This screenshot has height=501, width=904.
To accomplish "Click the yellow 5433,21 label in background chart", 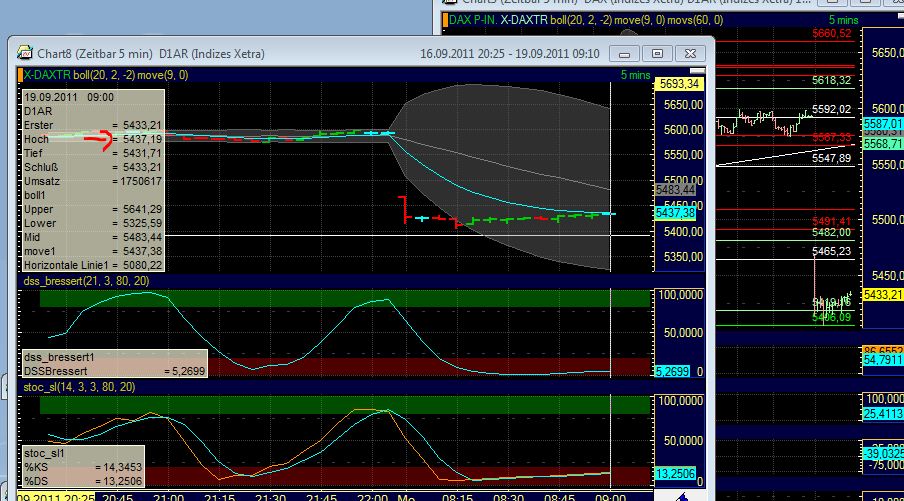I will (883, 295).
